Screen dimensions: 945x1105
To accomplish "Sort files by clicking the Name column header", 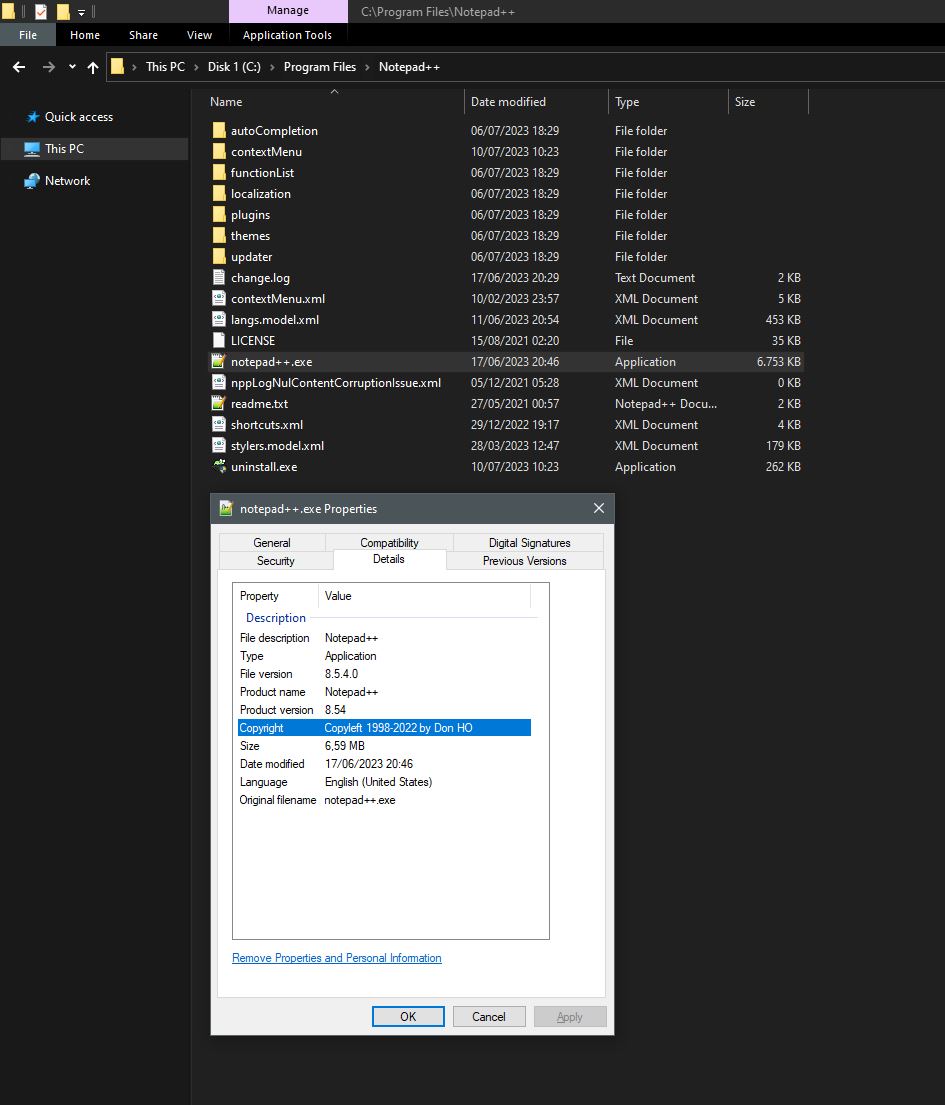I will (x=225, y=101).
